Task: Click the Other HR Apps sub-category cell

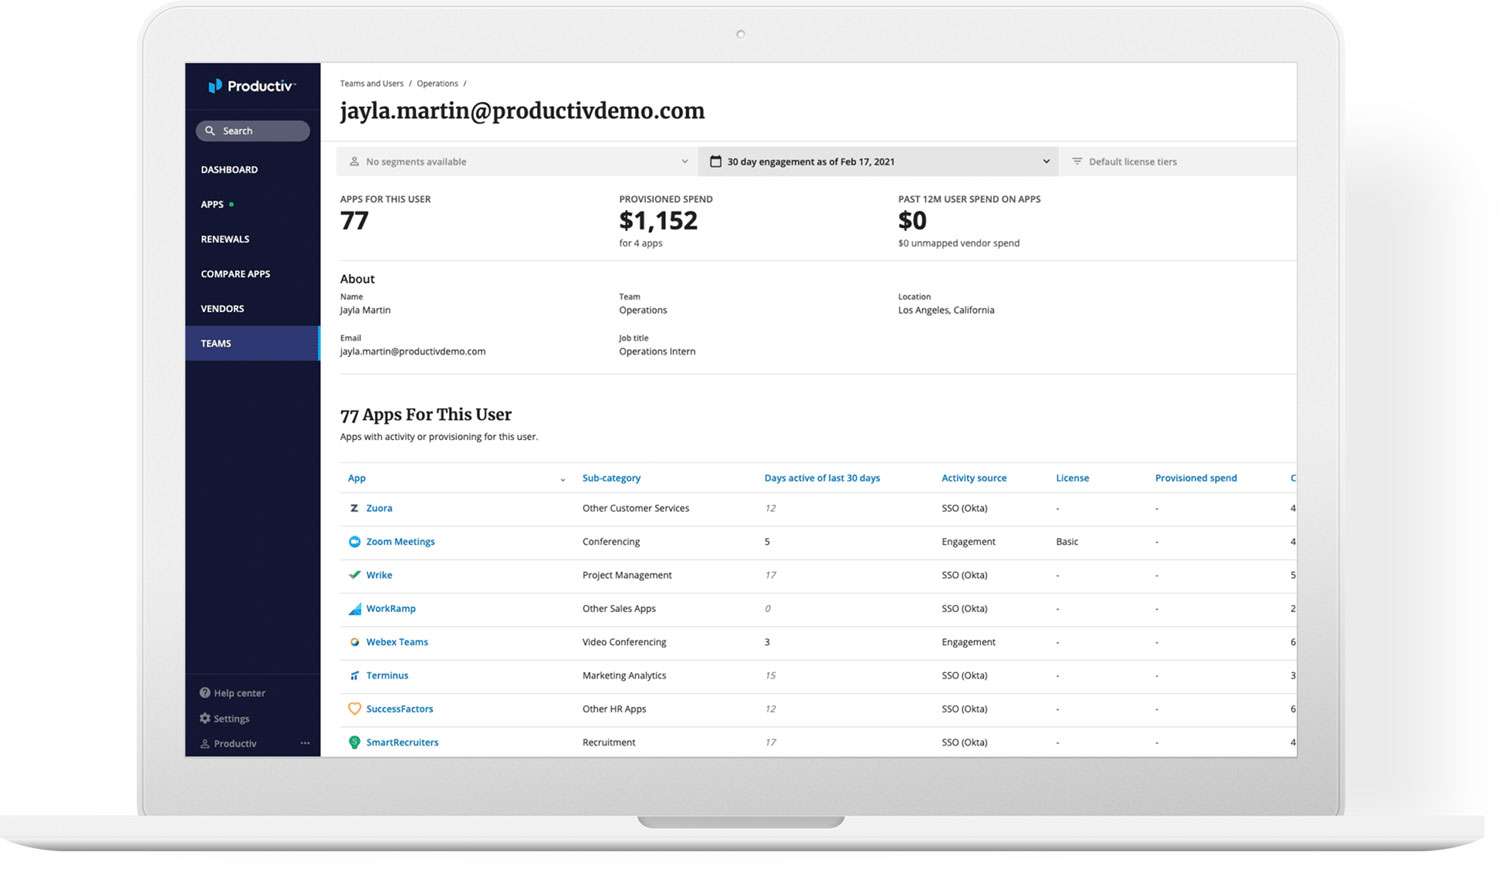Action: 614,709
